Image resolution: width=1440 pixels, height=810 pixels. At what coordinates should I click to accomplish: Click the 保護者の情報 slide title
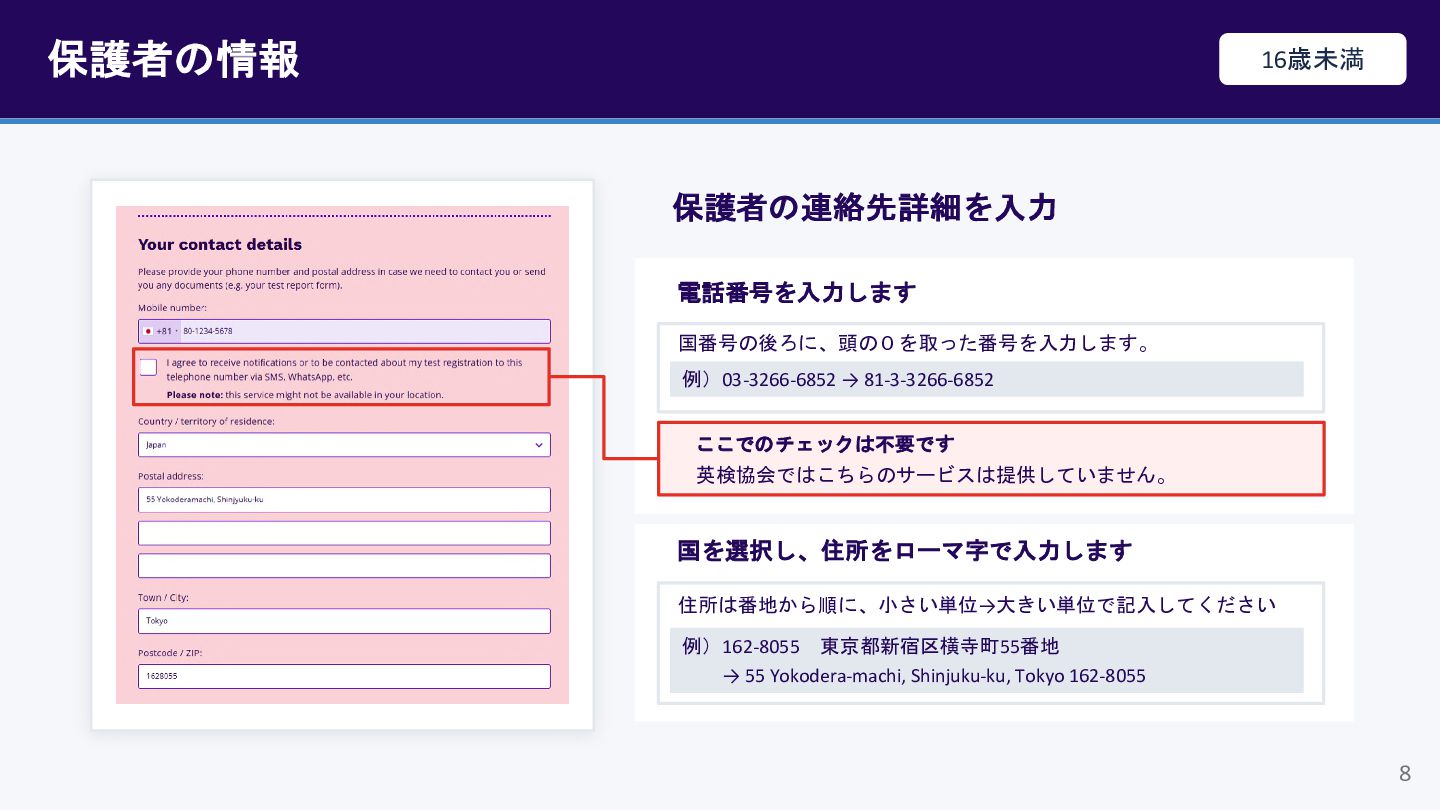(174, 59)
